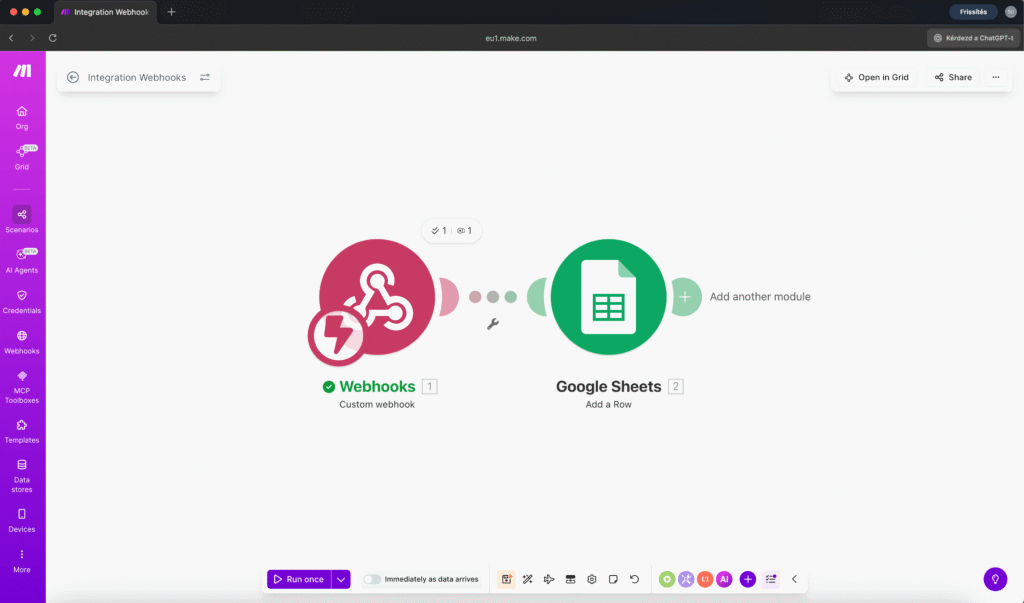Open the scenario in Grid view
The image size is (1024, 603).
876,77
